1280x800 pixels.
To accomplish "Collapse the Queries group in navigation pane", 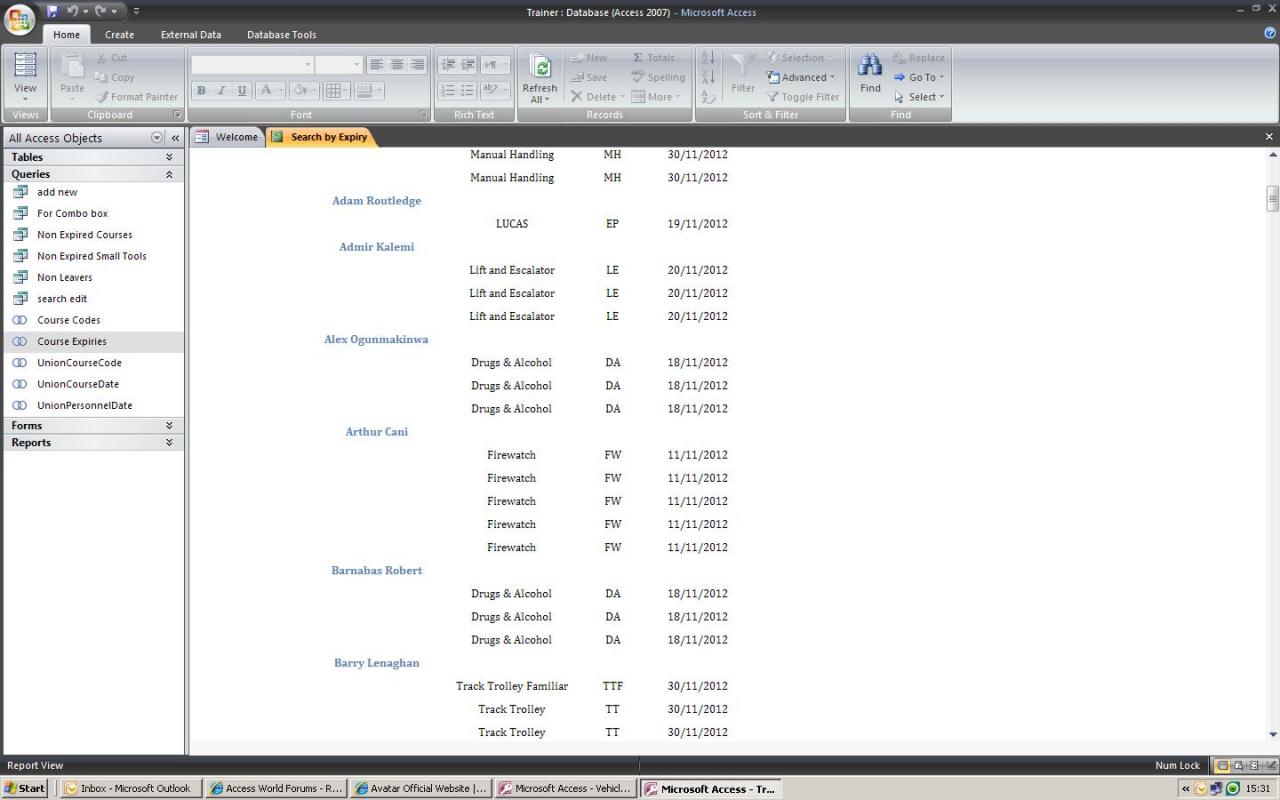I will [94, 174].
